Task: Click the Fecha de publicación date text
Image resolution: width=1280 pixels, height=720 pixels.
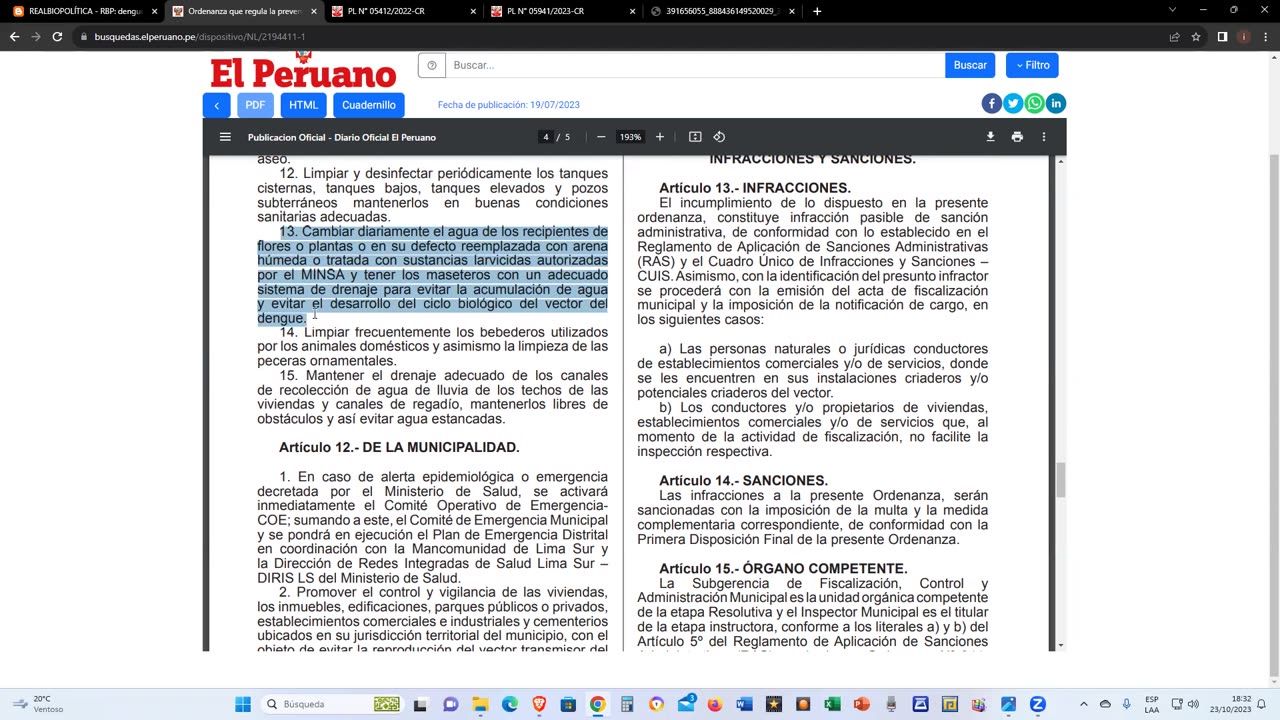Action: click(x=508, y=105)
